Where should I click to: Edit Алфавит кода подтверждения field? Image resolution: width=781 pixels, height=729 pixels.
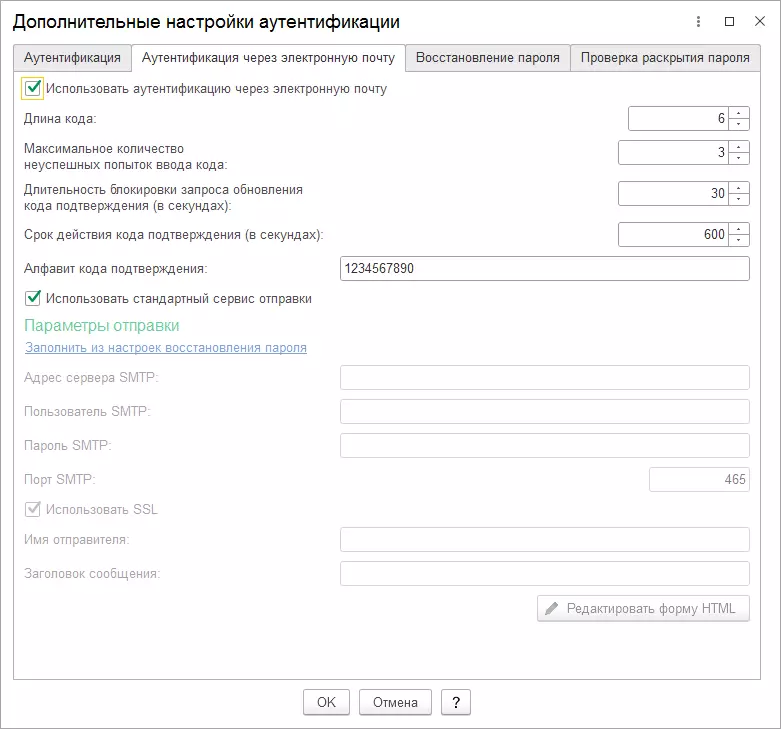[x=544, y=268]
